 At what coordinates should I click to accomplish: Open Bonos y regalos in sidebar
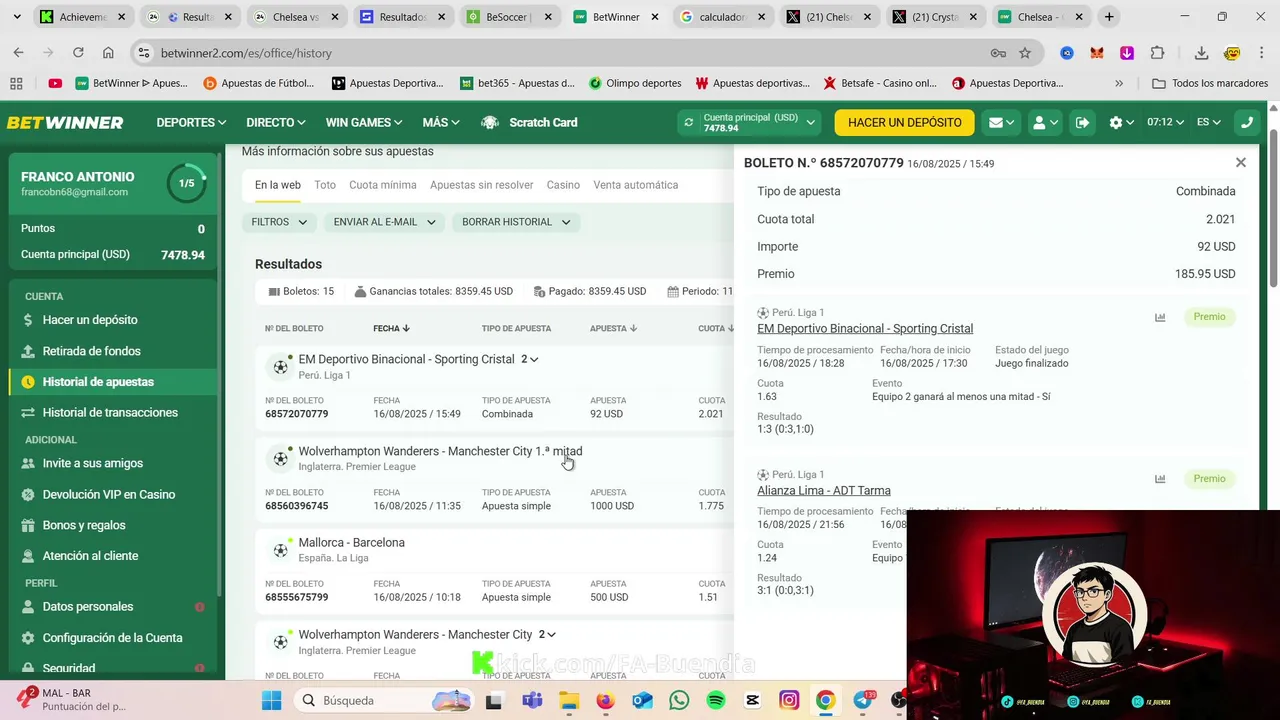112,525
